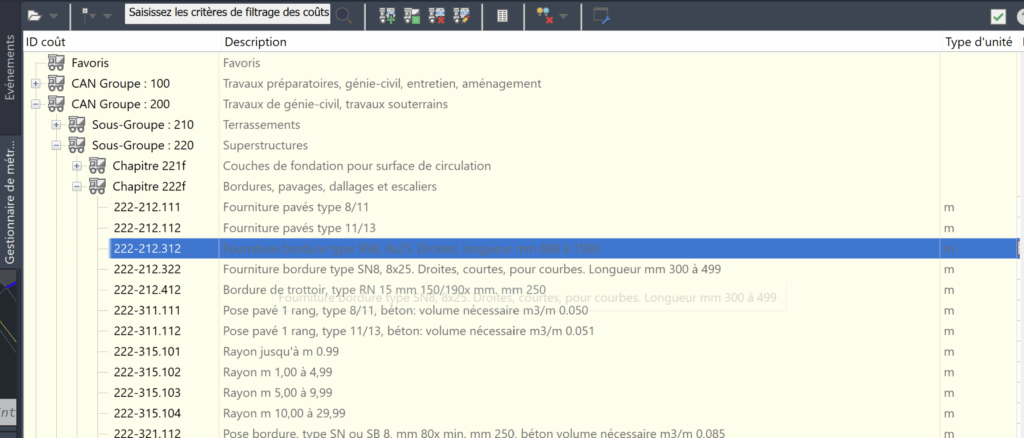Click the magnifier search icon beside filter field
Screen dimensions: 1024x438
click(x=344, y=15)
